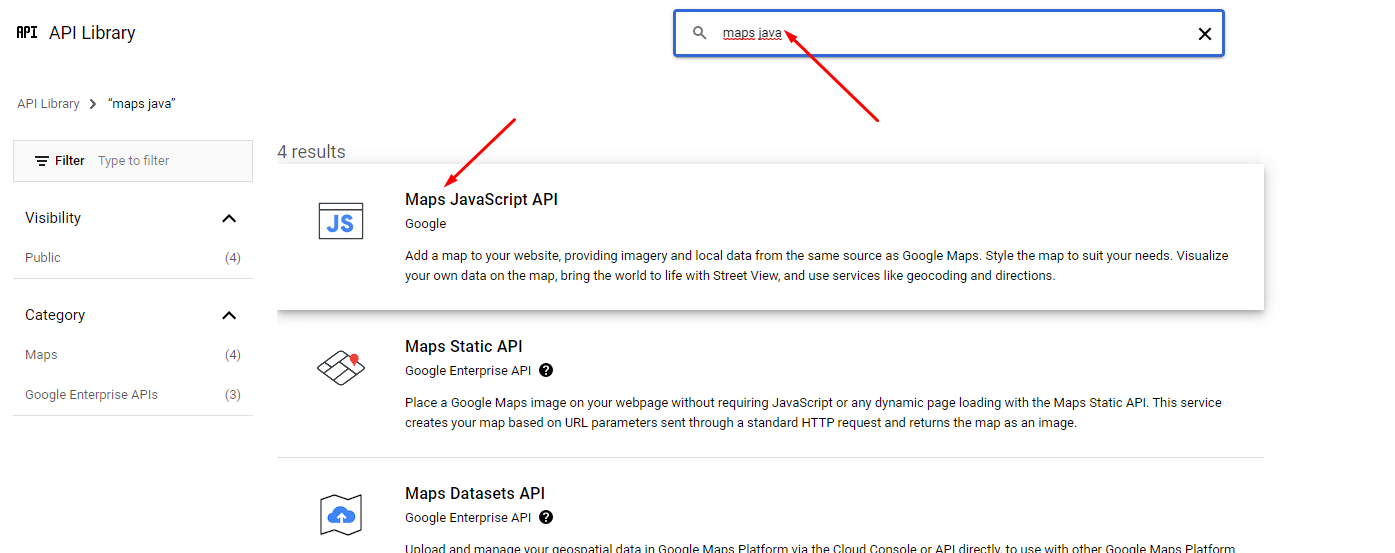Click the Category section heading
The image size is (1395, 553).
click(55, 315)
